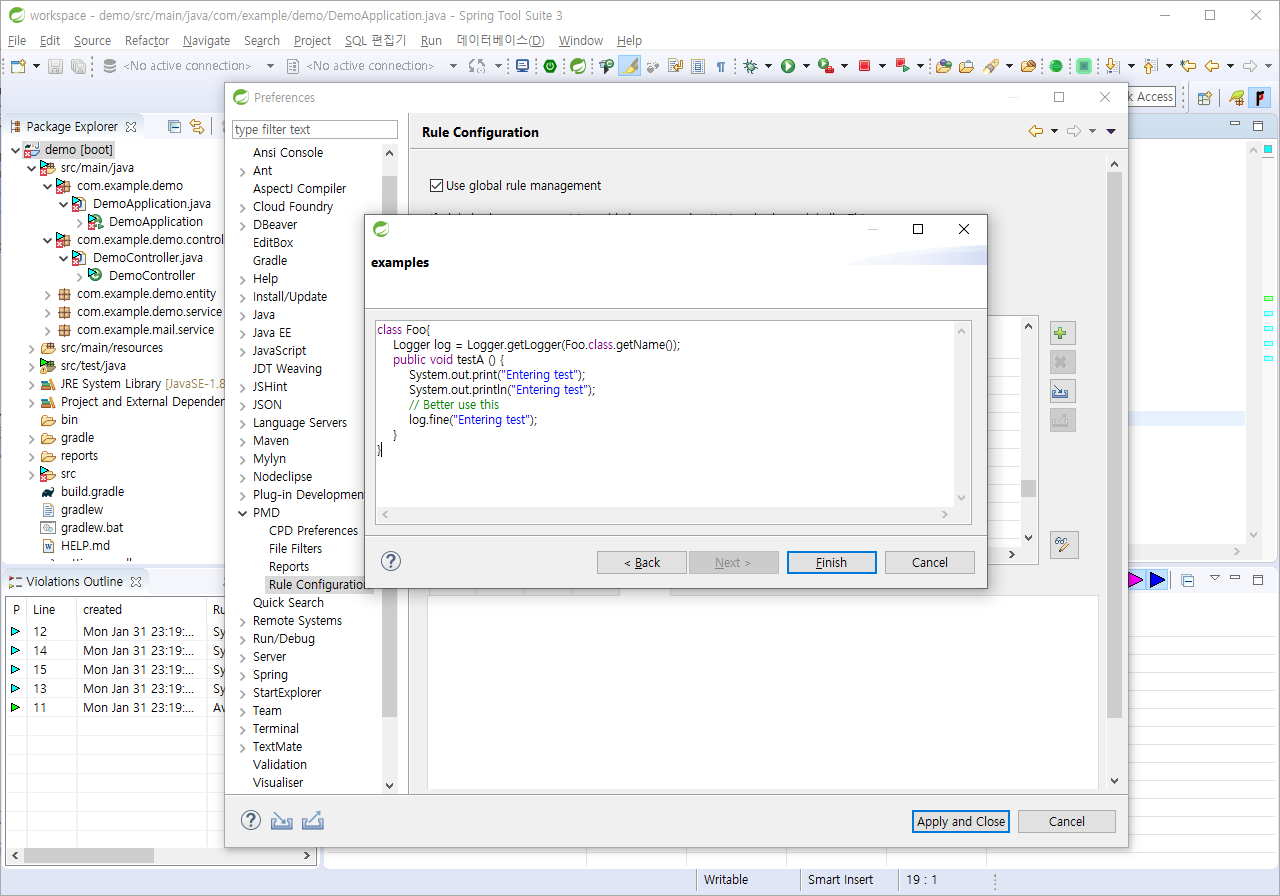Select the Reports item under PMD
The height and width of the screenshot is (896, 1280).
point(289,566)
